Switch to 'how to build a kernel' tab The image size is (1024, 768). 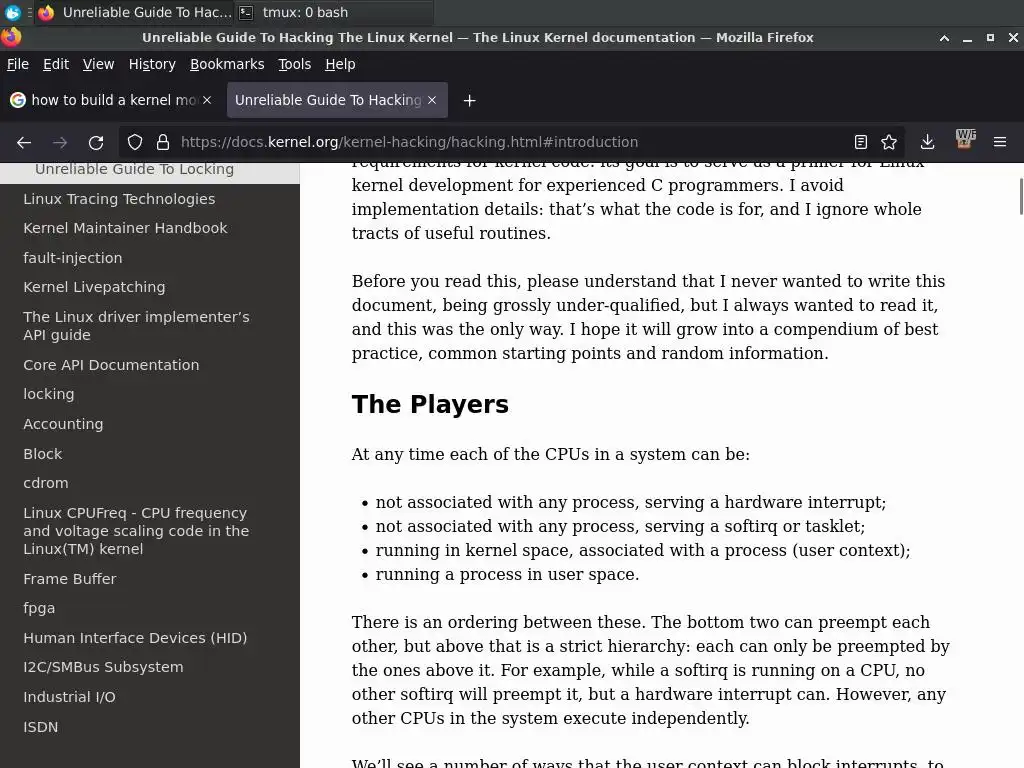point(111,100)
